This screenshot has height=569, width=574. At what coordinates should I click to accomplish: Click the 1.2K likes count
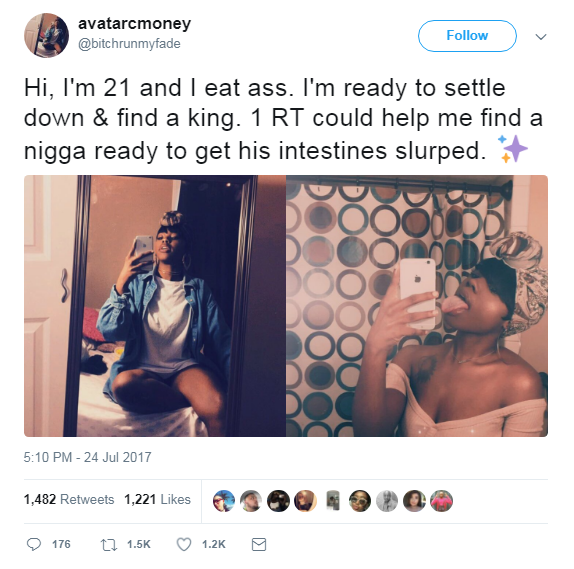(x=214, y=544)
